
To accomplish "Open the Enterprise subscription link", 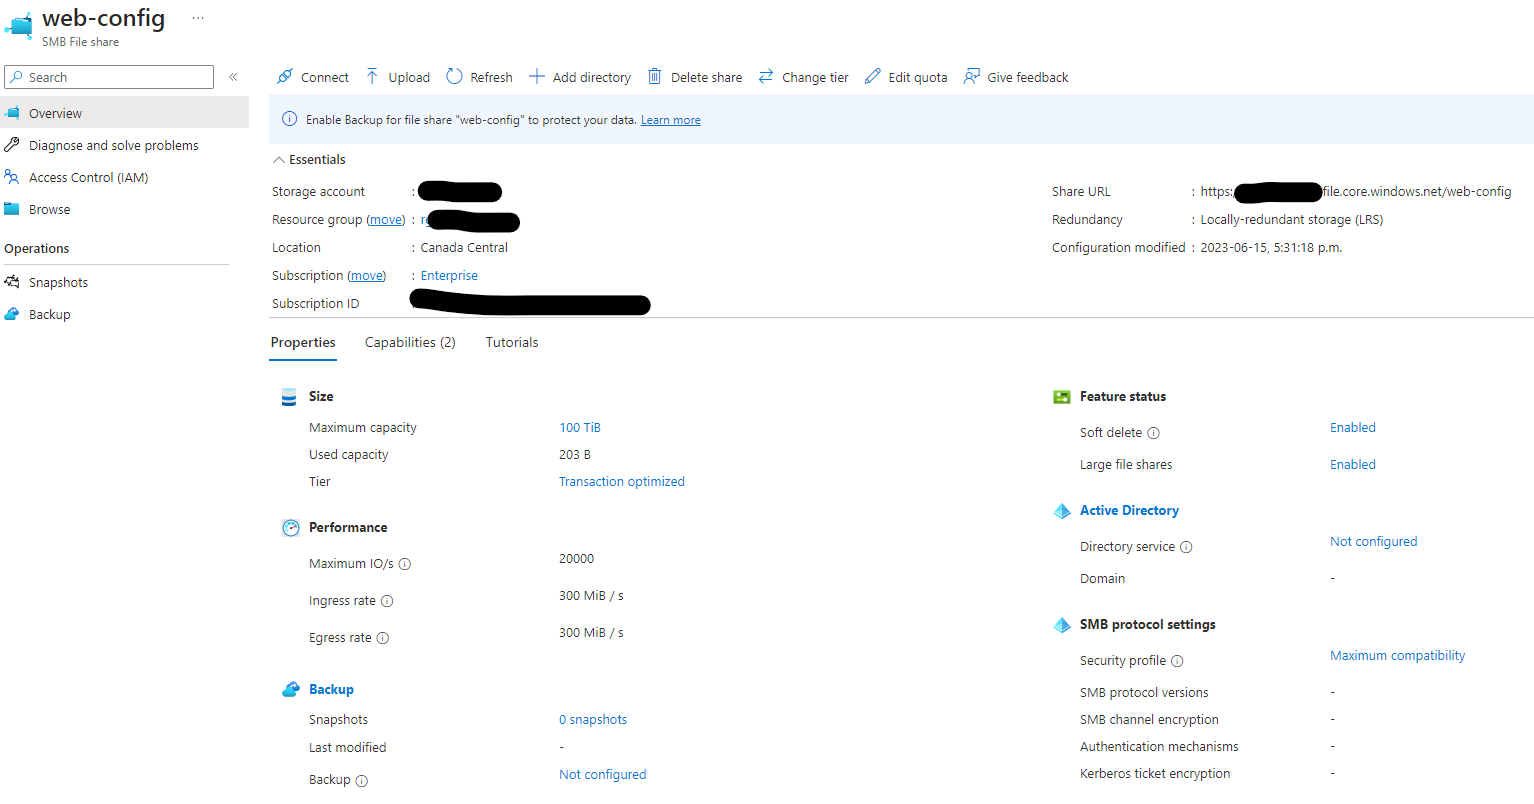I will click(x=449, y=276).
